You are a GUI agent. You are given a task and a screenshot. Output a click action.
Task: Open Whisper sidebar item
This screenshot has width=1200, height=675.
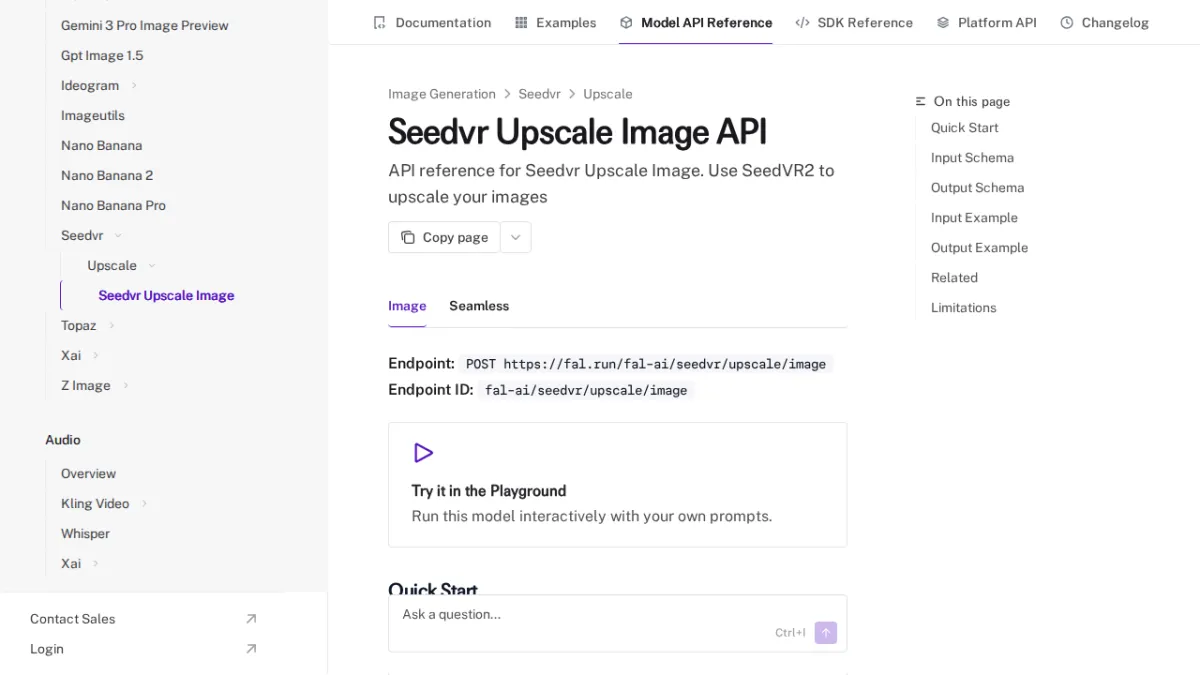click(x=85, y=534)
